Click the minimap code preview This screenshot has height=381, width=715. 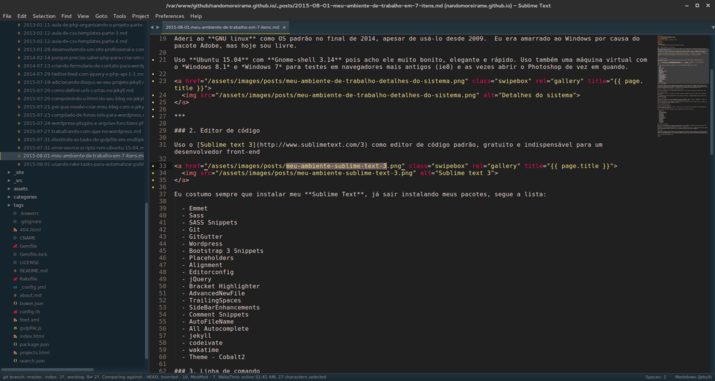coord(682,85)
